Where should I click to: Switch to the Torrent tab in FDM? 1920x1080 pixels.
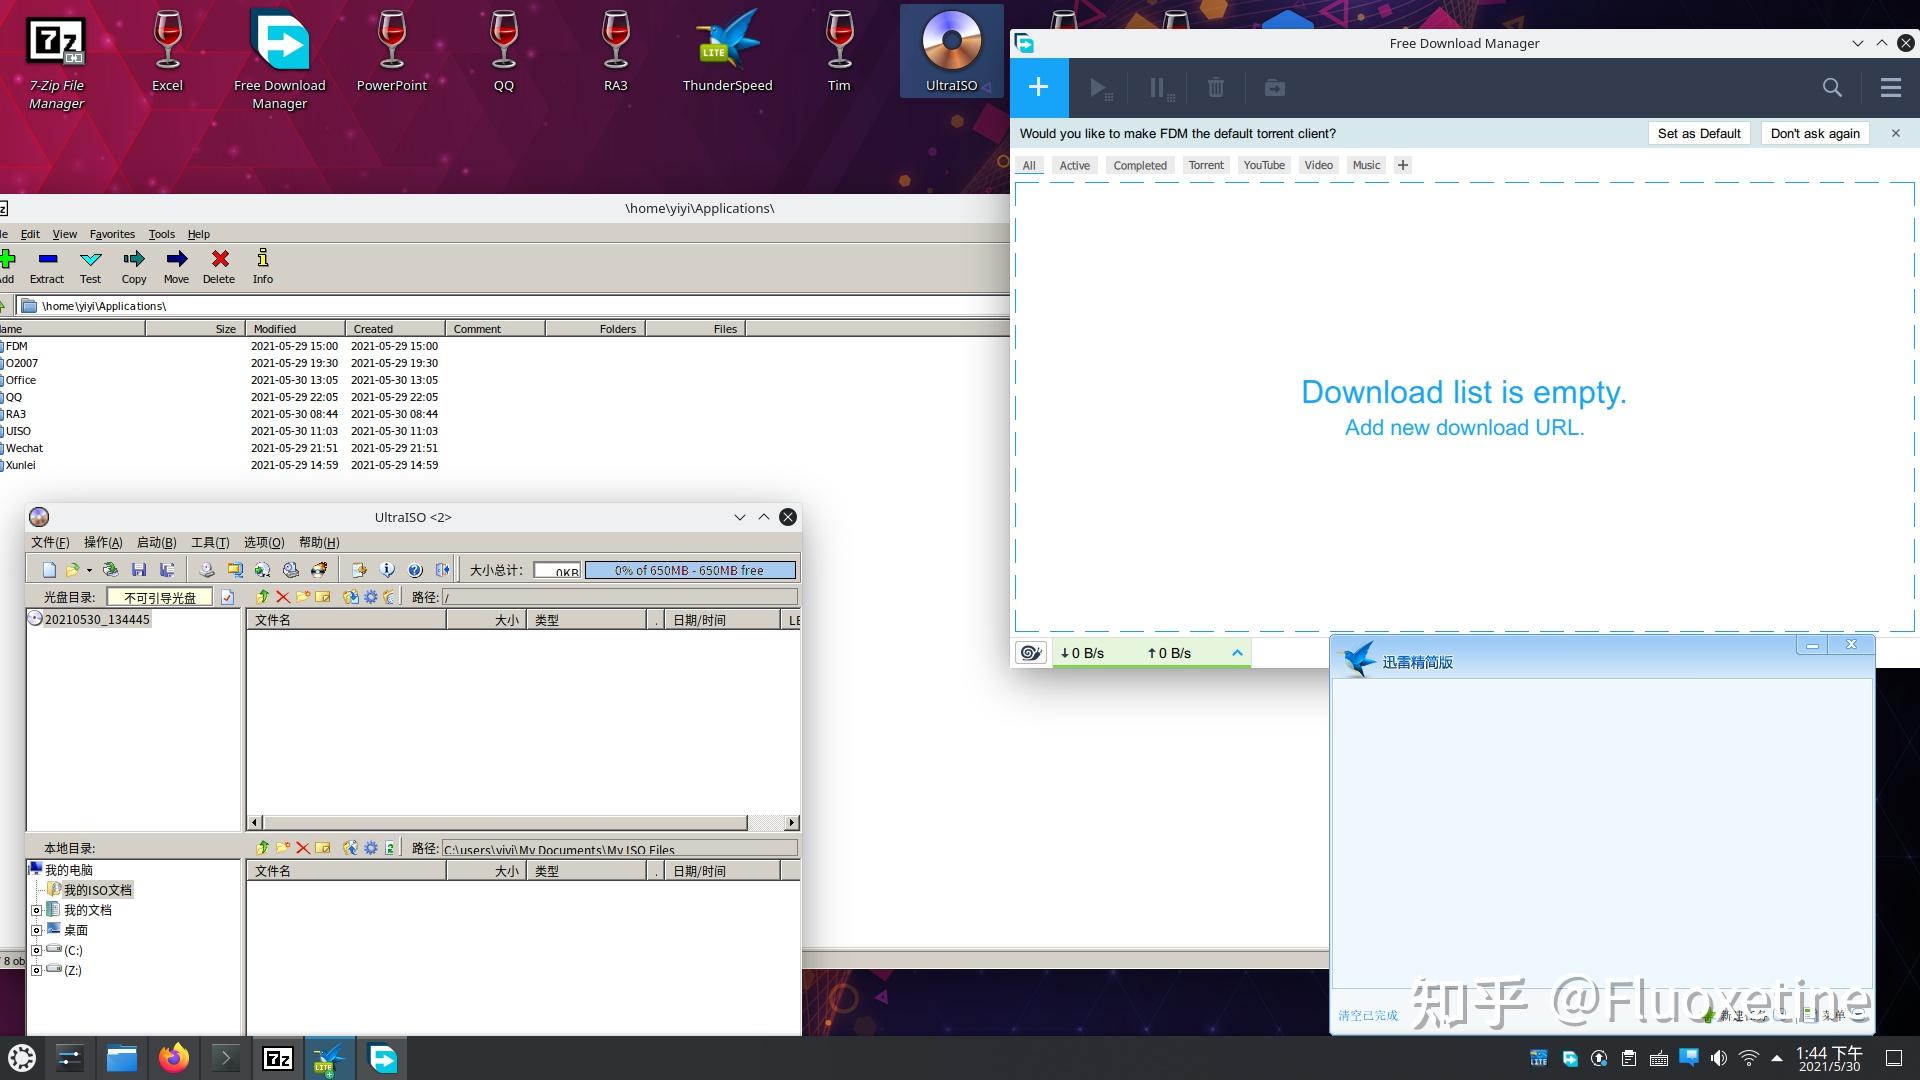[1206, 165]
